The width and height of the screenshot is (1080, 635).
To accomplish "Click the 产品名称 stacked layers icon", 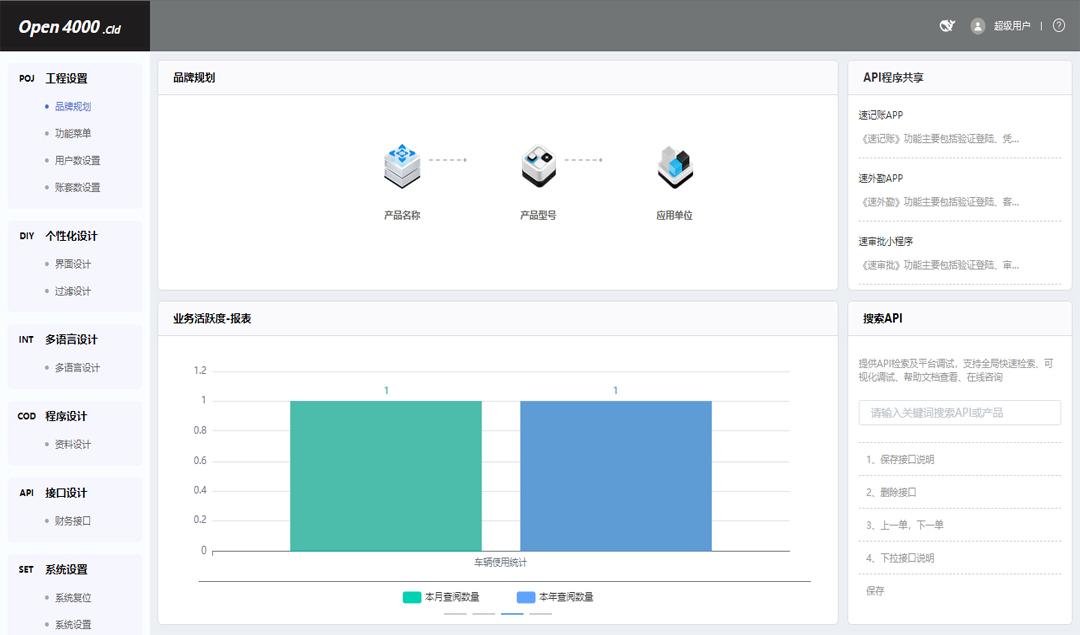I will point(402,166).
